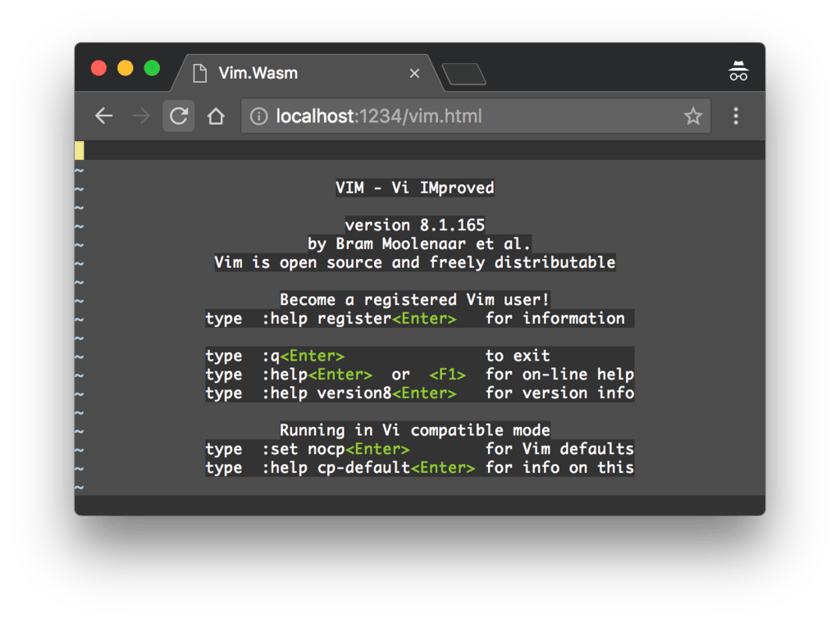Click 'Vim is open source and freely distributable'

click(x=415, y=263)
